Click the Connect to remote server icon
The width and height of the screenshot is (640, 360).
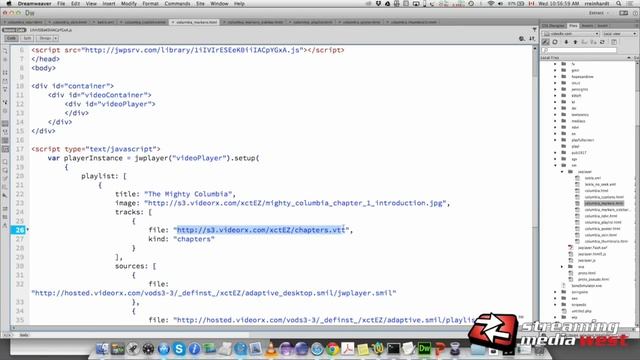coord(546,42)
